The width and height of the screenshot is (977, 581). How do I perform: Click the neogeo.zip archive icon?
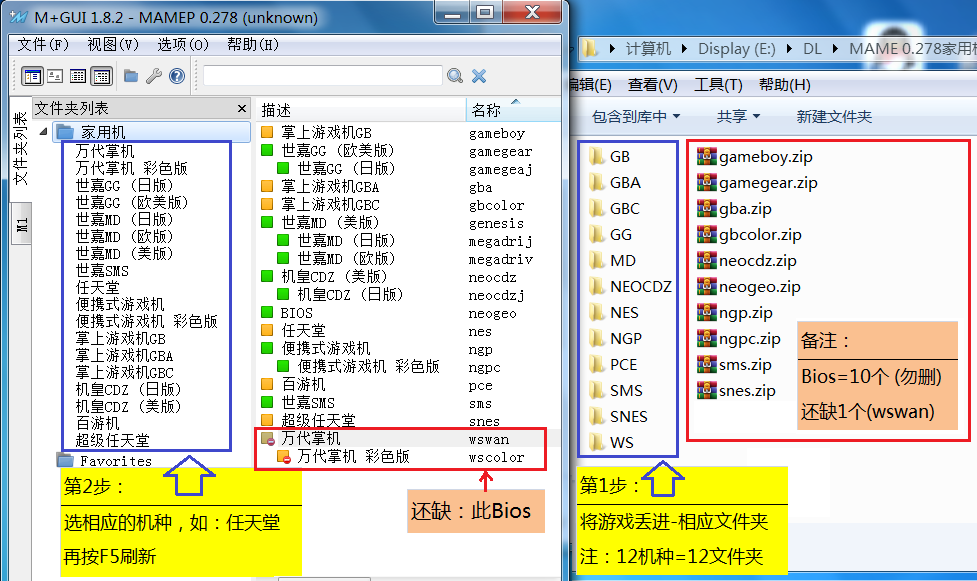pyautogui.click(x=707, y=286)
